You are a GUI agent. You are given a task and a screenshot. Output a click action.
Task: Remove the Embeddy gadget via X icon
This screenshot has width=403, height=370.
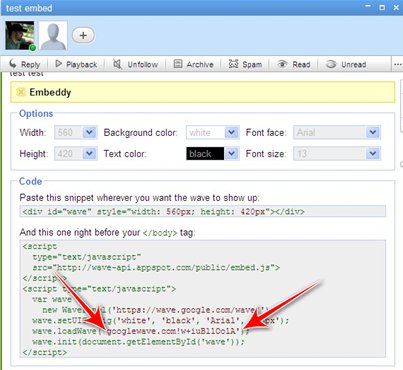coord(21,92)
